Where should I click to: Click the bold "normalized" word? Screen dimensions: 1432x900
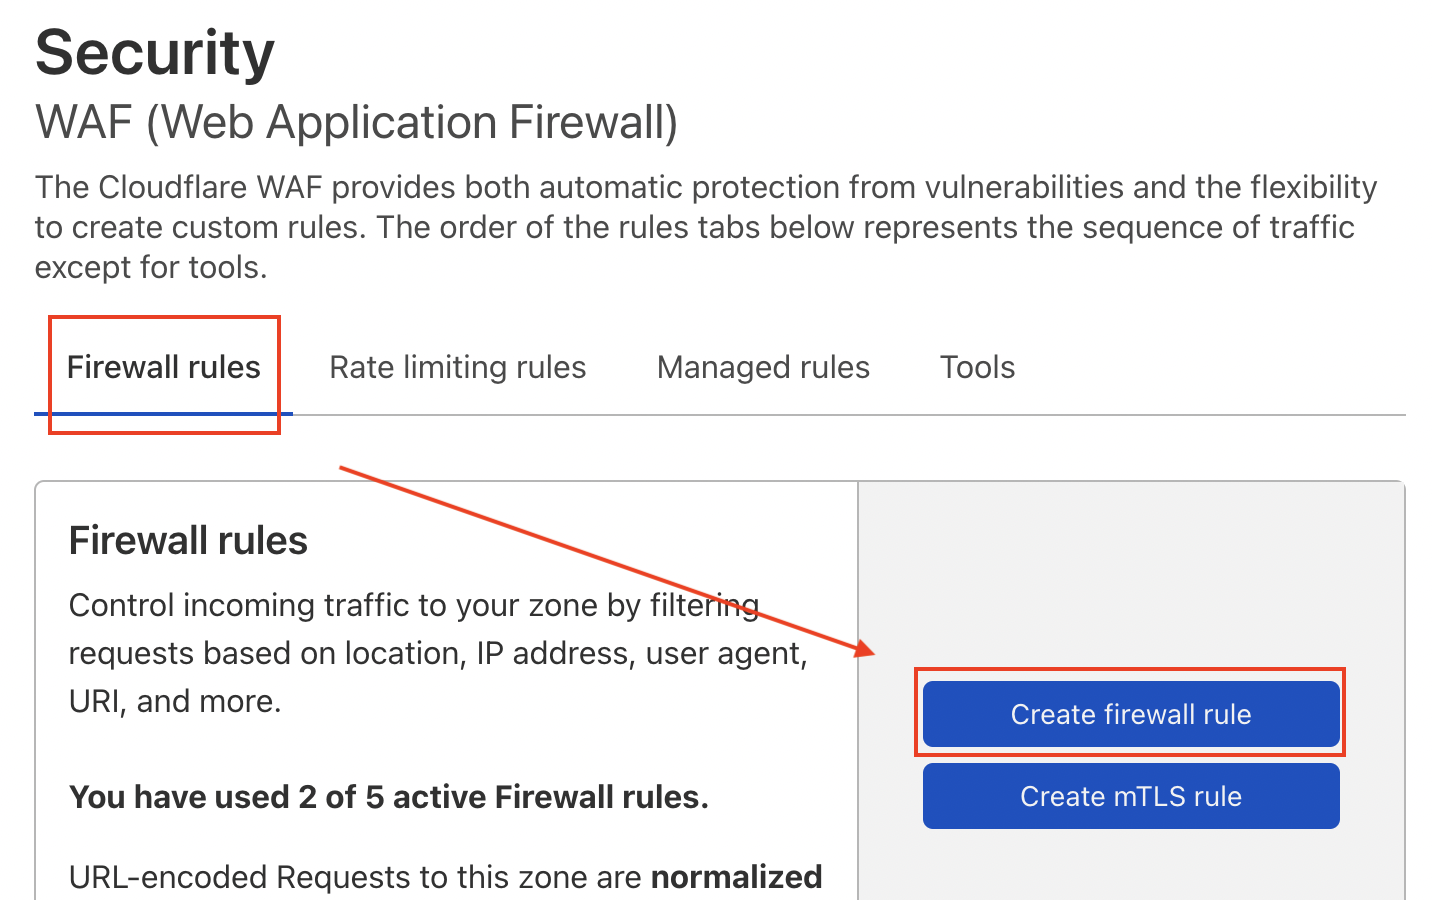coord(736,877)
